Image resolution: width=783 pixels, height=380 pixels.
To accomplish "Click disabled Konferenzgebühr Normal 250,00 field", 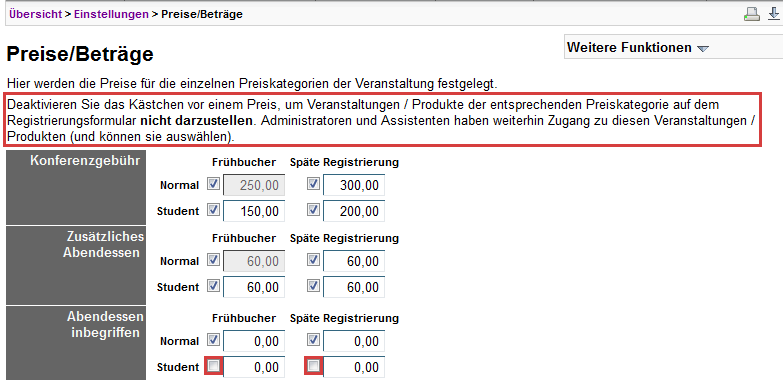I will point(254,185).
